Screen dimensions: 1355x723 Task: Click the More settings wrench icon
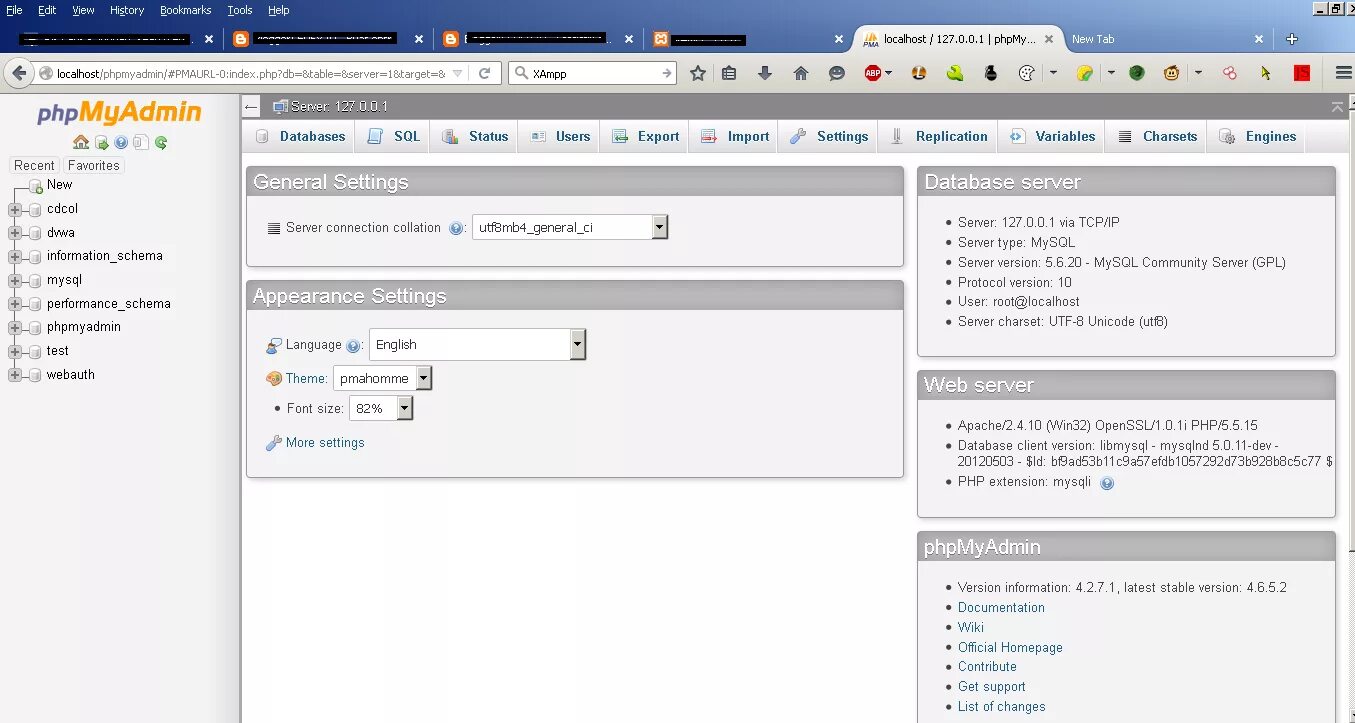tap(273, 443)
